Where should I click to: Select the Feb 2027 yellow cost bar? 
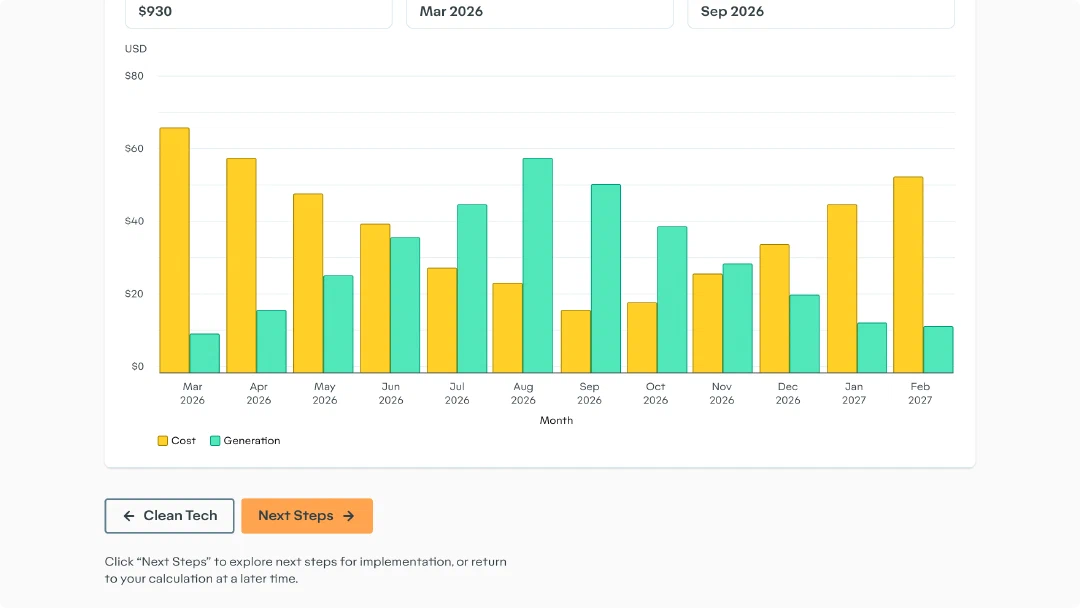click(908, 275)
